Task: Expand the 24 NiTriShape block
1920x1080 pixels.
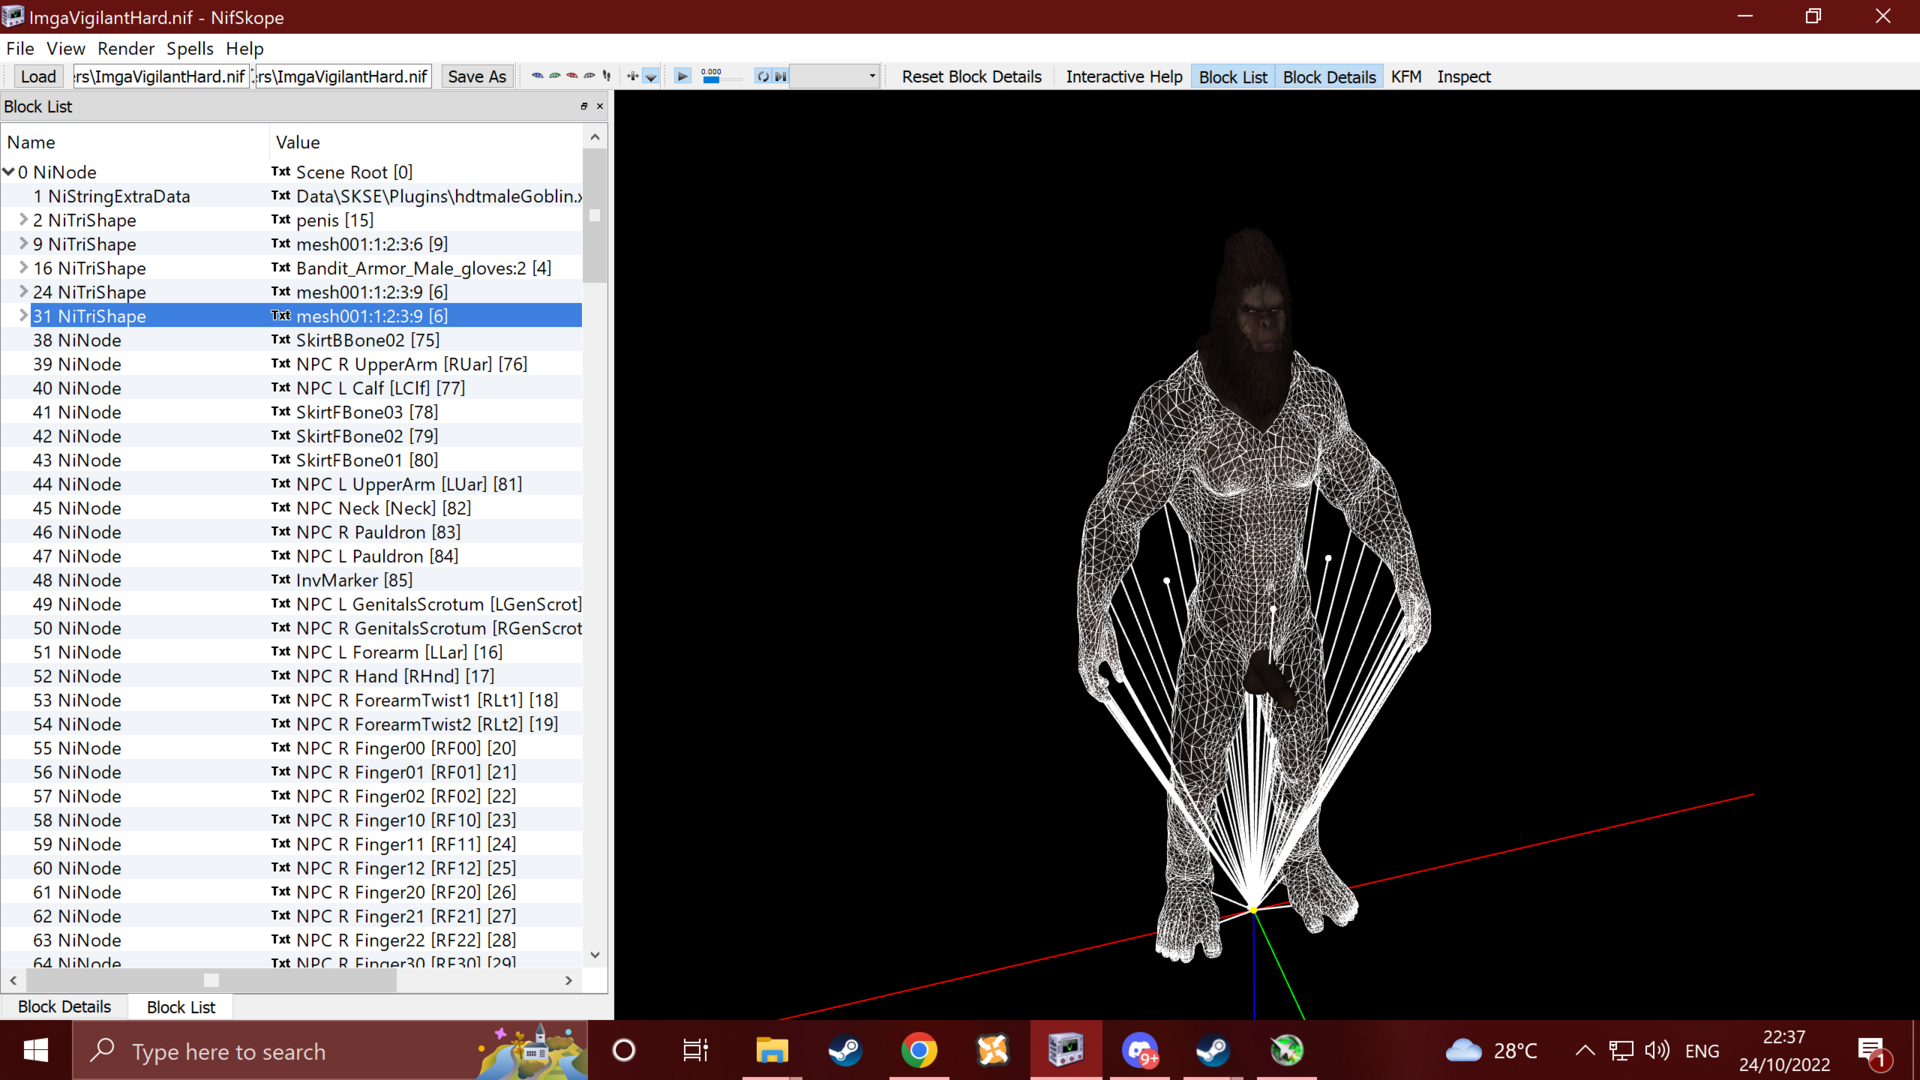Action: 23,291
